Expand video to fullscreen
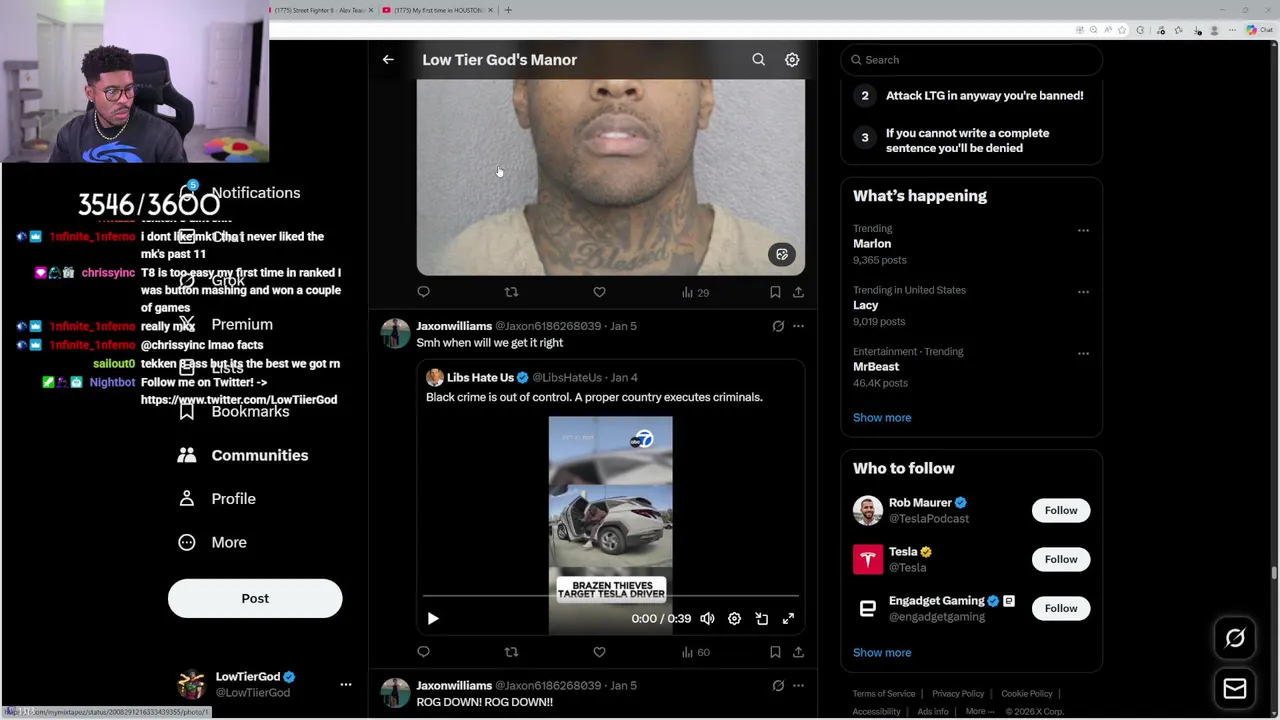The height and width of the screenshot is (720, 1280). pyautogui.click(x=788, y=619)
